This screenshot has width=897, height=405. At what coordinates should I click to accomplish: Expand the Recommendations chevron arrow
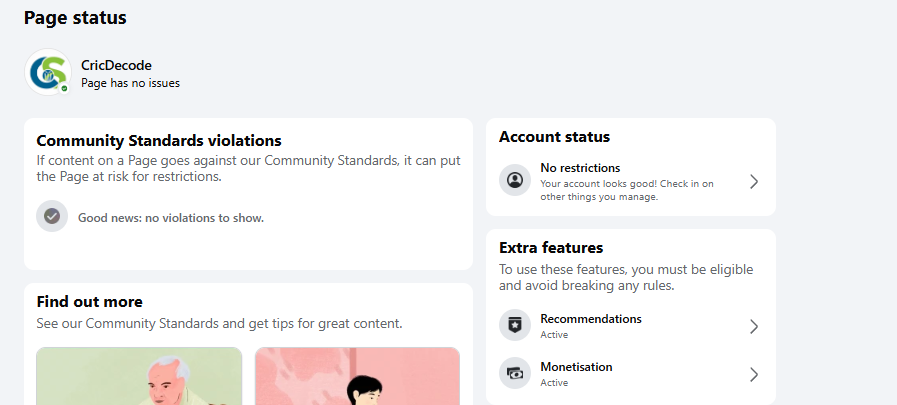pyautogui.click(x=754, y=326)
